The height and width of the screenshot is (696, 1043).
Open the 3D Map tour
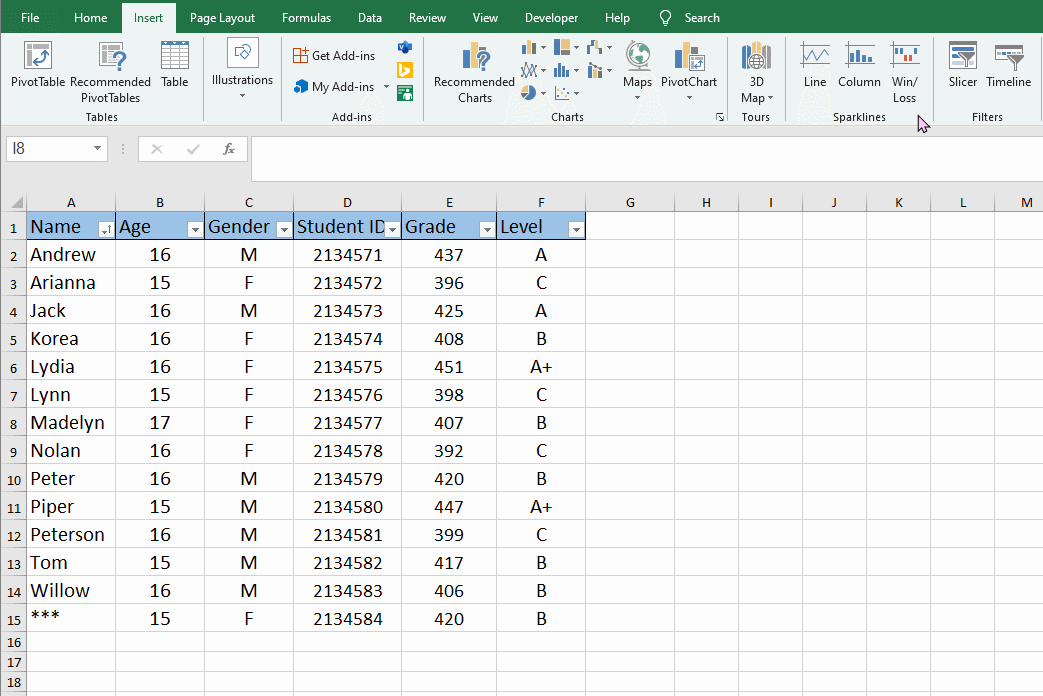point(756,73)
